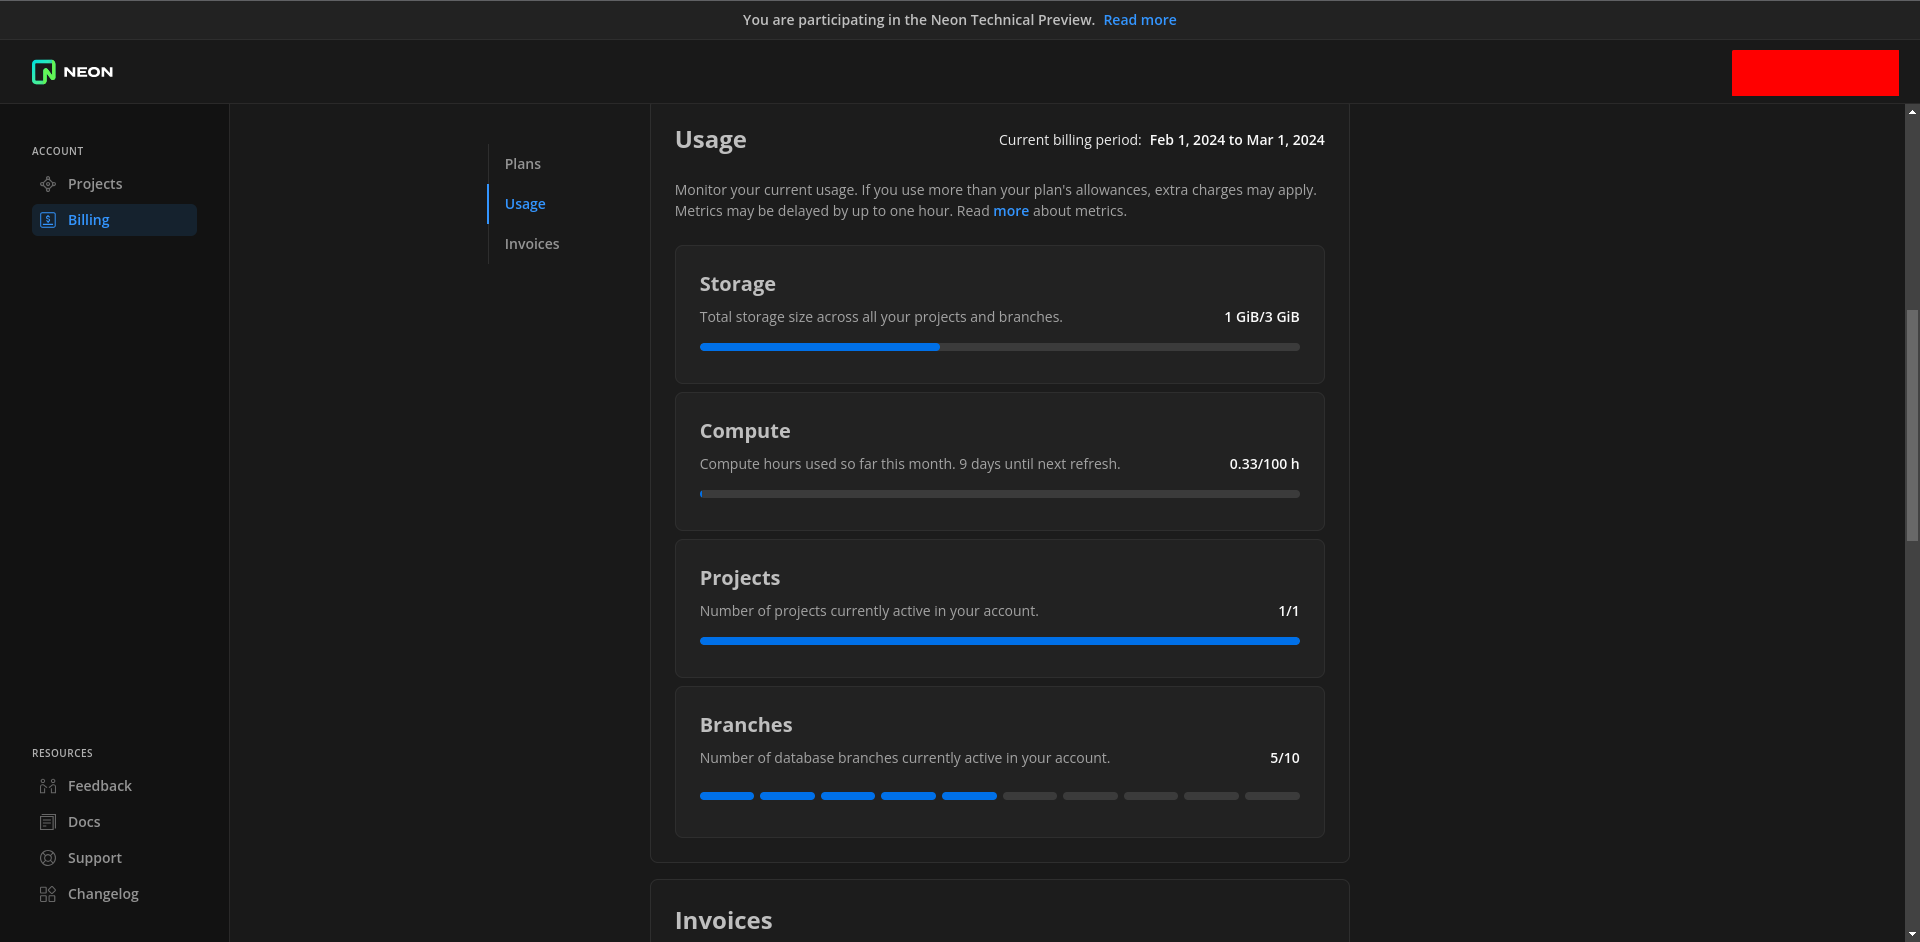
Task: Click the Neon logo icon
Action: point(43,72)
